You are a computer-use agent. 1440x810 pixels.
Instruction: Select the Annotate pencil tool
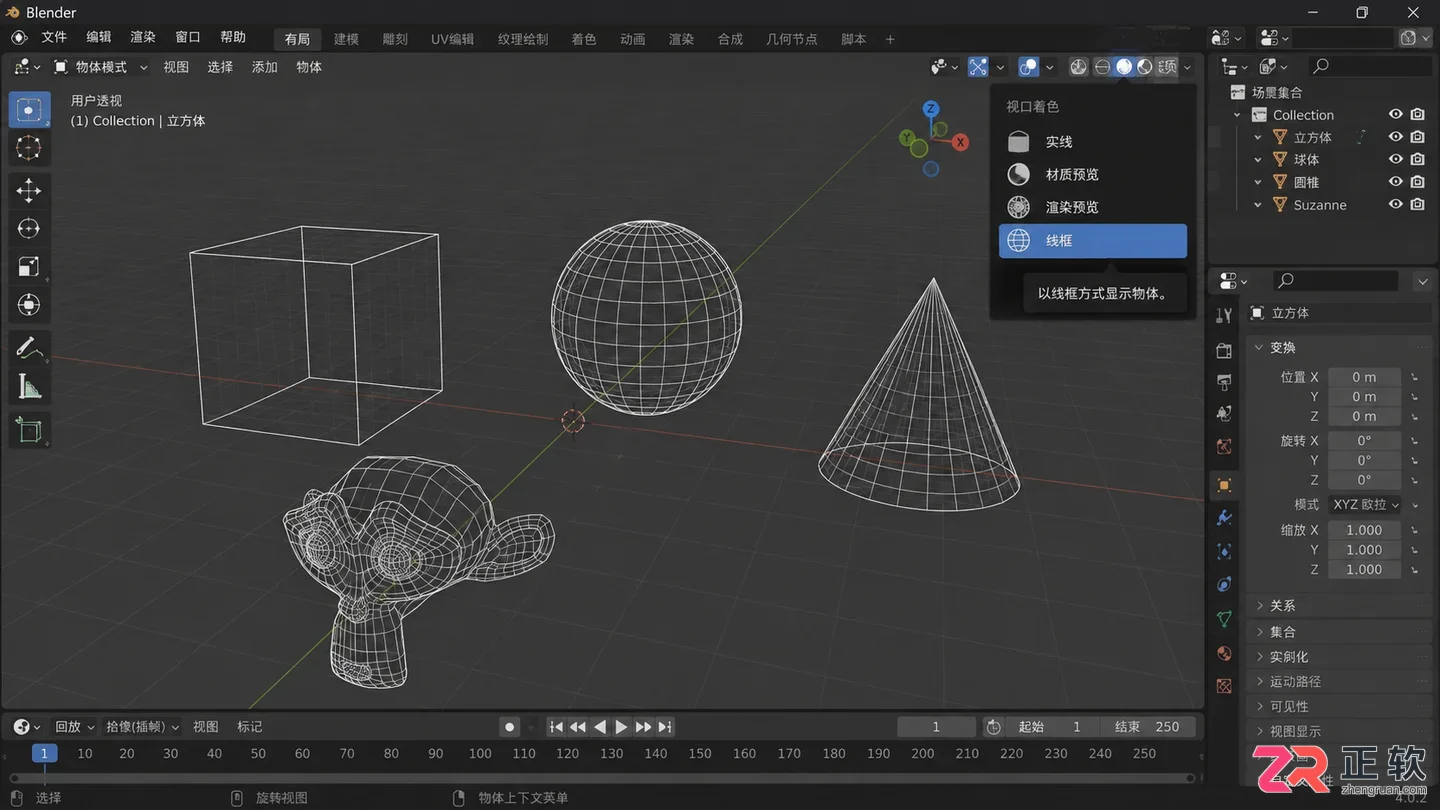point(29,347)
